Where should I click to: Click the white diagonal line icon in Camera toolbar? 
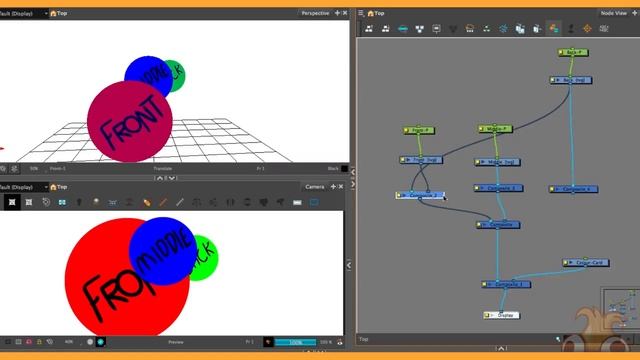(x=180, y=202)
